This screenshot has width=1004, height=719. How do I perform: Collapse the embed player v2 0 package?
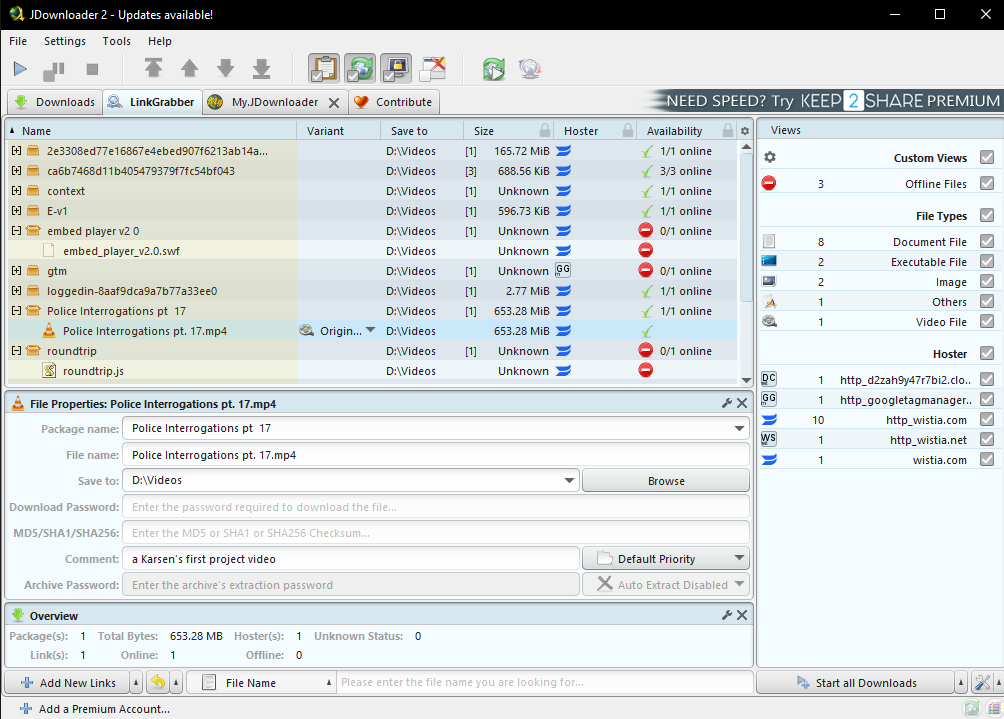16,230
